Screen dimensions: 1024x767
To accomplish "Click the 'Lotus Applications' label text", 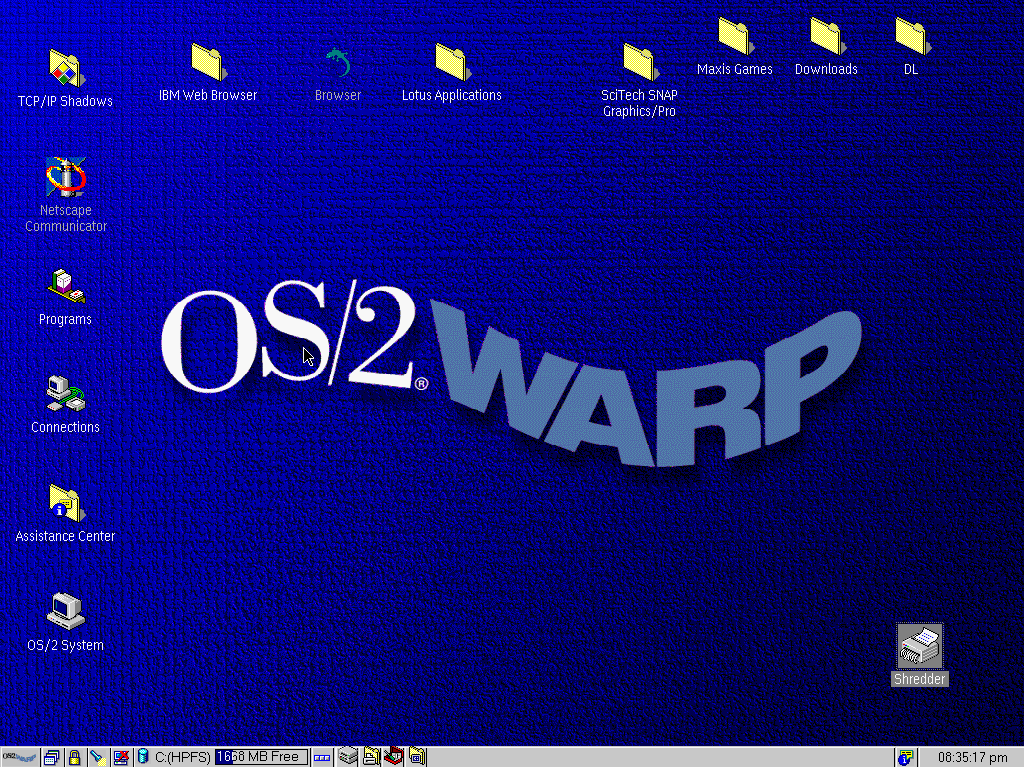I will tap(452, 95).
